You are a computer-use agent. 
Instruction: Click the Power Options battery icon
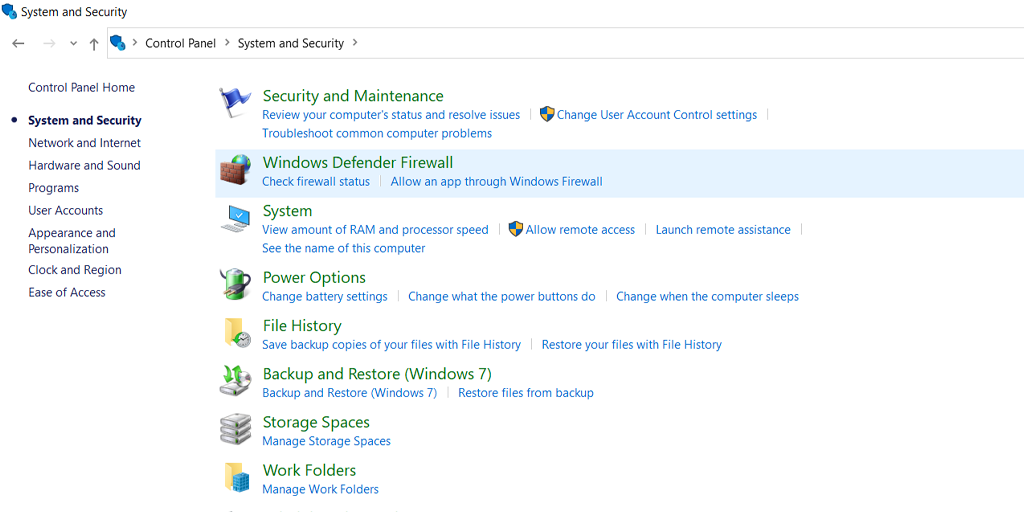click(x=235, y=284)
